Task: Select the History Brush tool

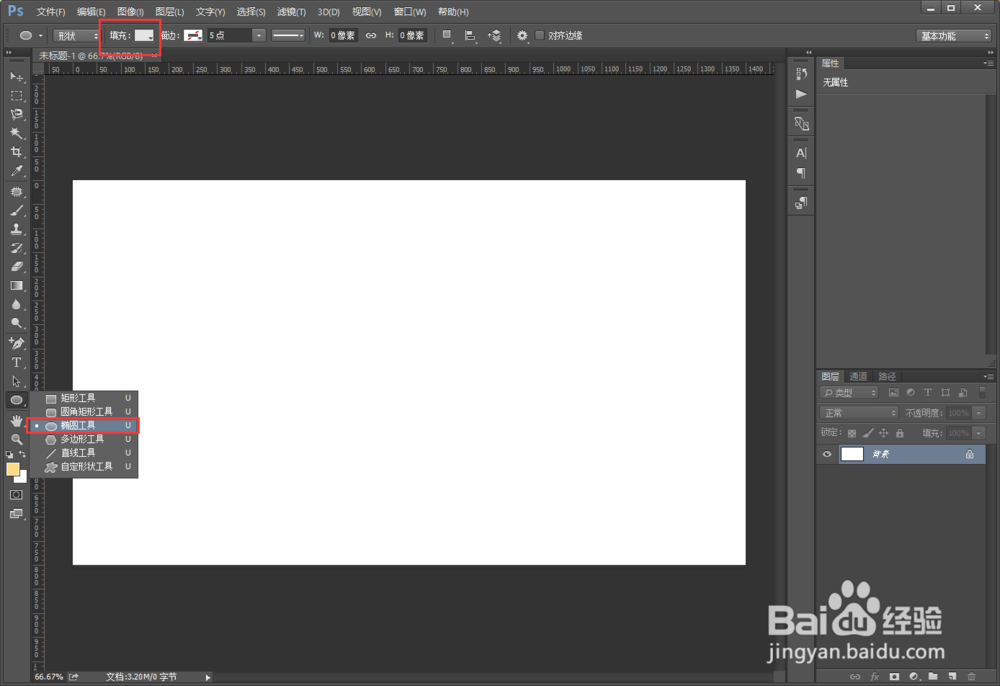Action: click(x=16, y=248)
